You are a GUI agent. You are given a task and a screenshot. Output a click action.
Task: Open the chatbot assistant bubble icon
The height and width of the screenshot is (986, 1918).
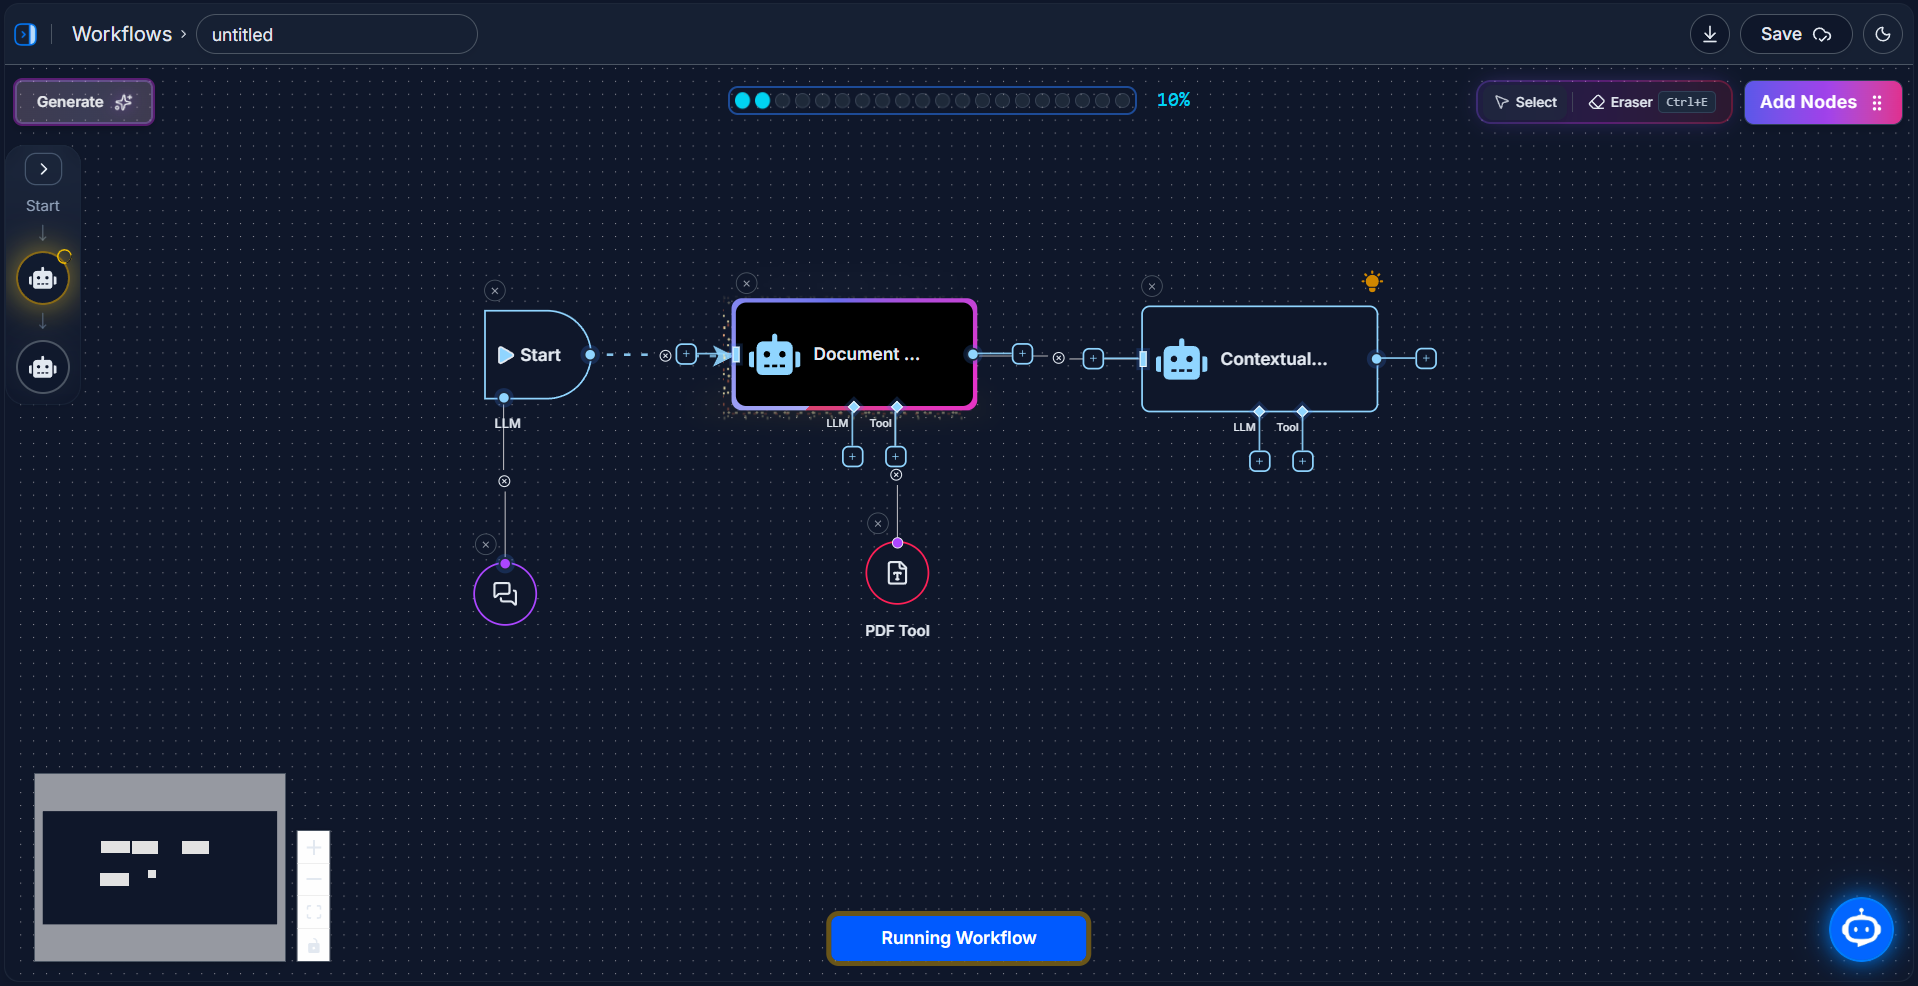point(1860,929)
